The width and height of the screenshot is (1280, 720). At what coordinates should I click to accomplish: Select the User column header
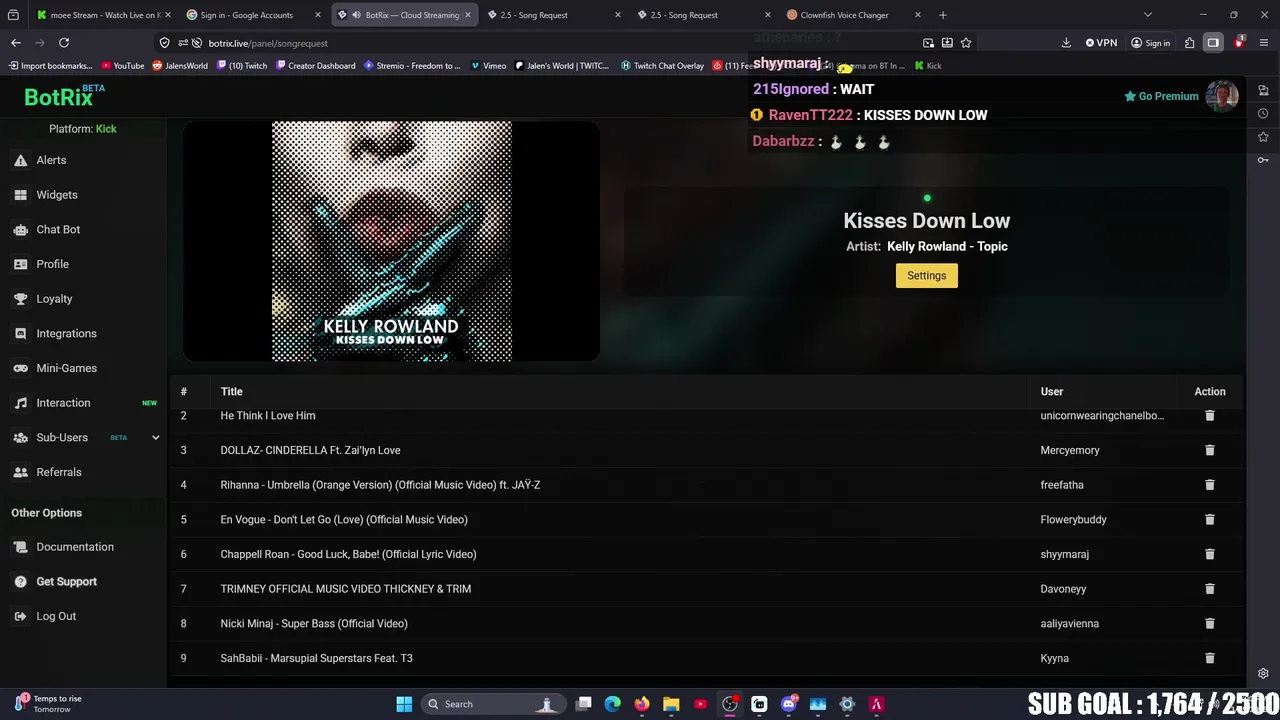1051,392
